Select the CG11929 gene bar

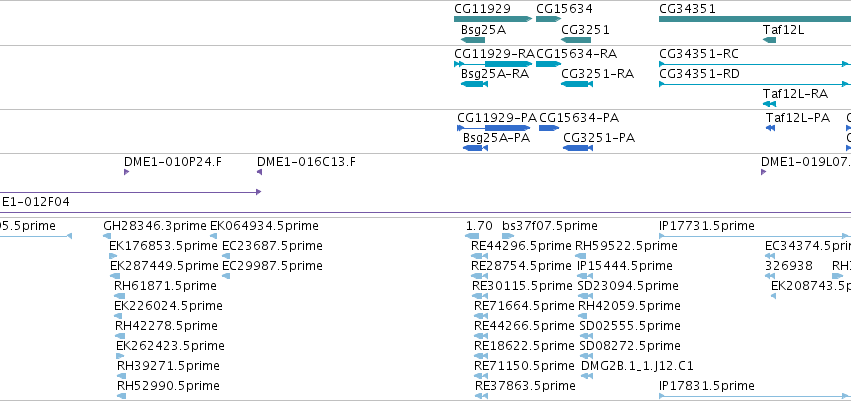pos(493,19)
